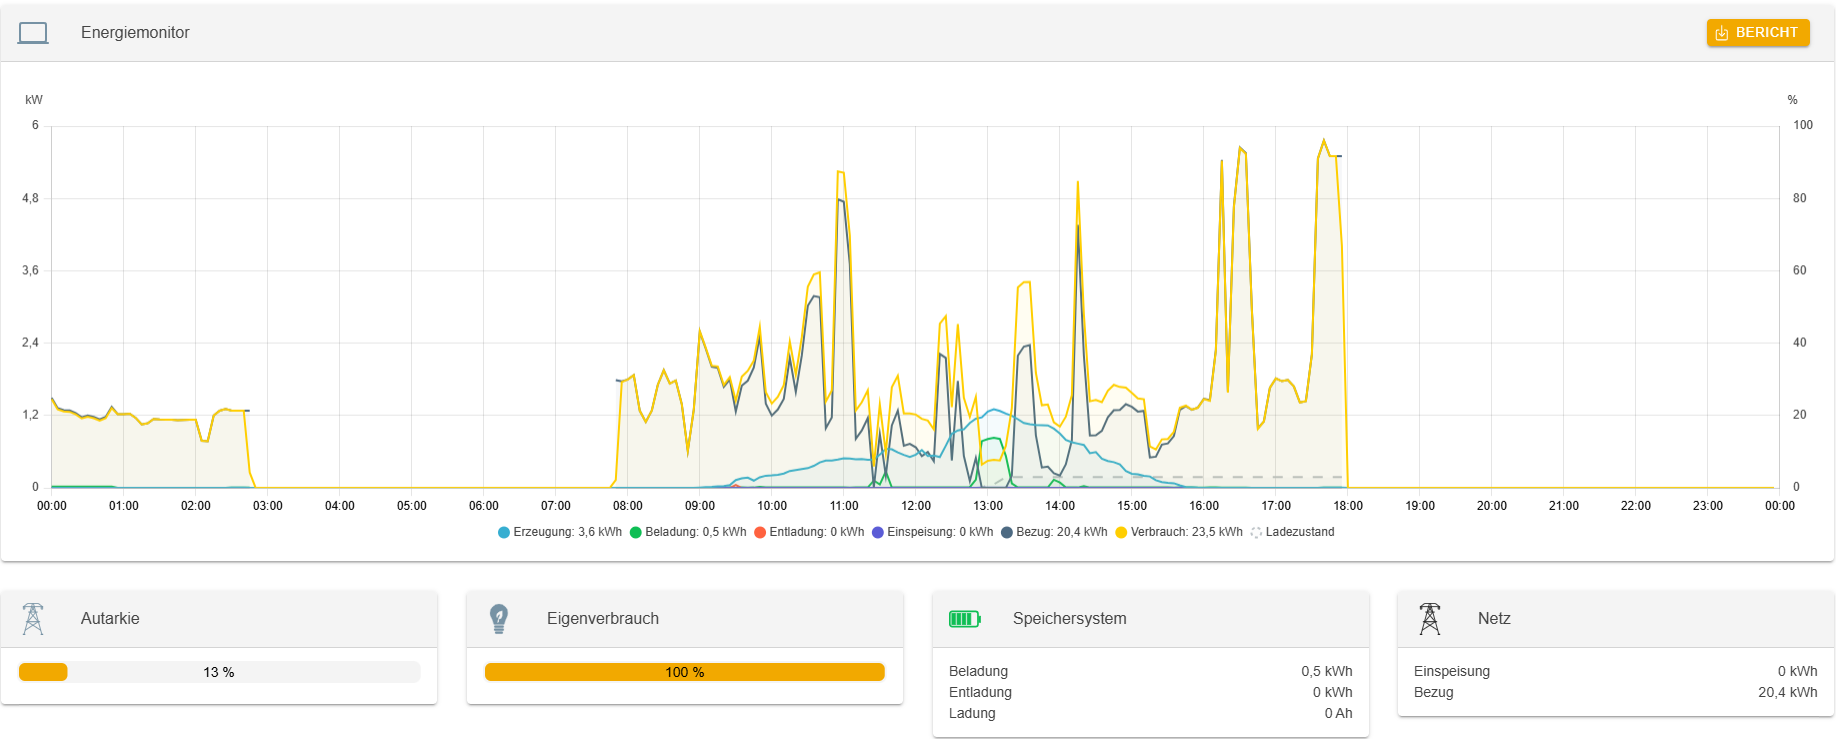Click the Autarkie pylon icon
The height and width of the screenshot is (739, 1836).
33,619
